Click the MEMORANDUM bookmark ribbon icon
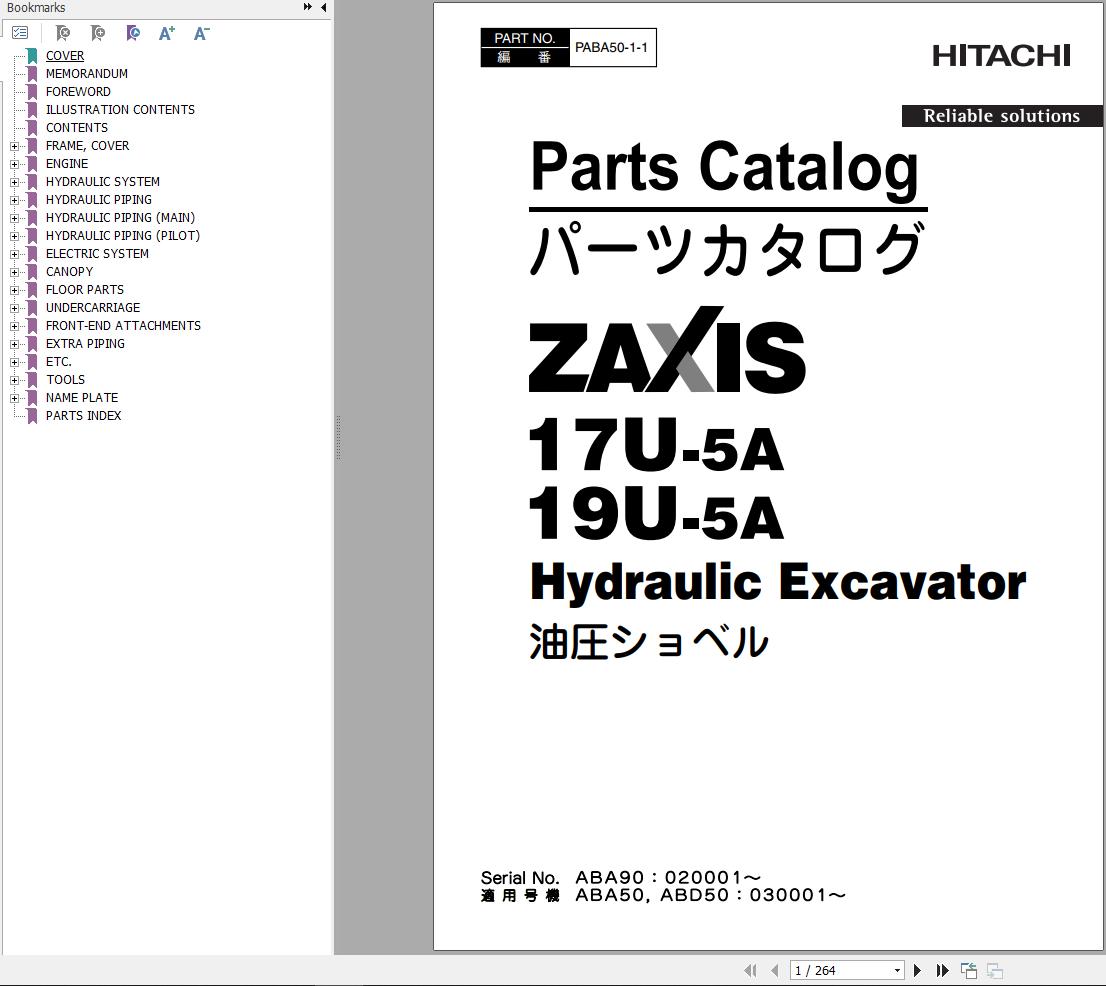1106x986 pixels. pyautogui.click(x=32, y=73)
